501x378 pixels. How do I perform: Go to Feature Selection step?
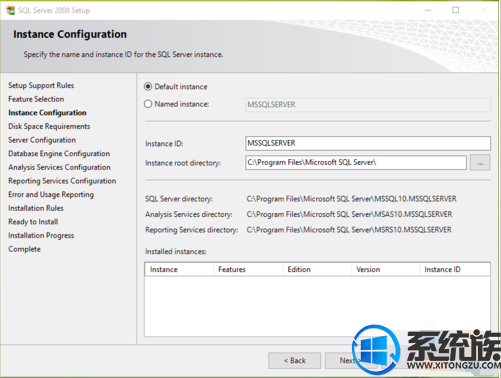[36, 99]
